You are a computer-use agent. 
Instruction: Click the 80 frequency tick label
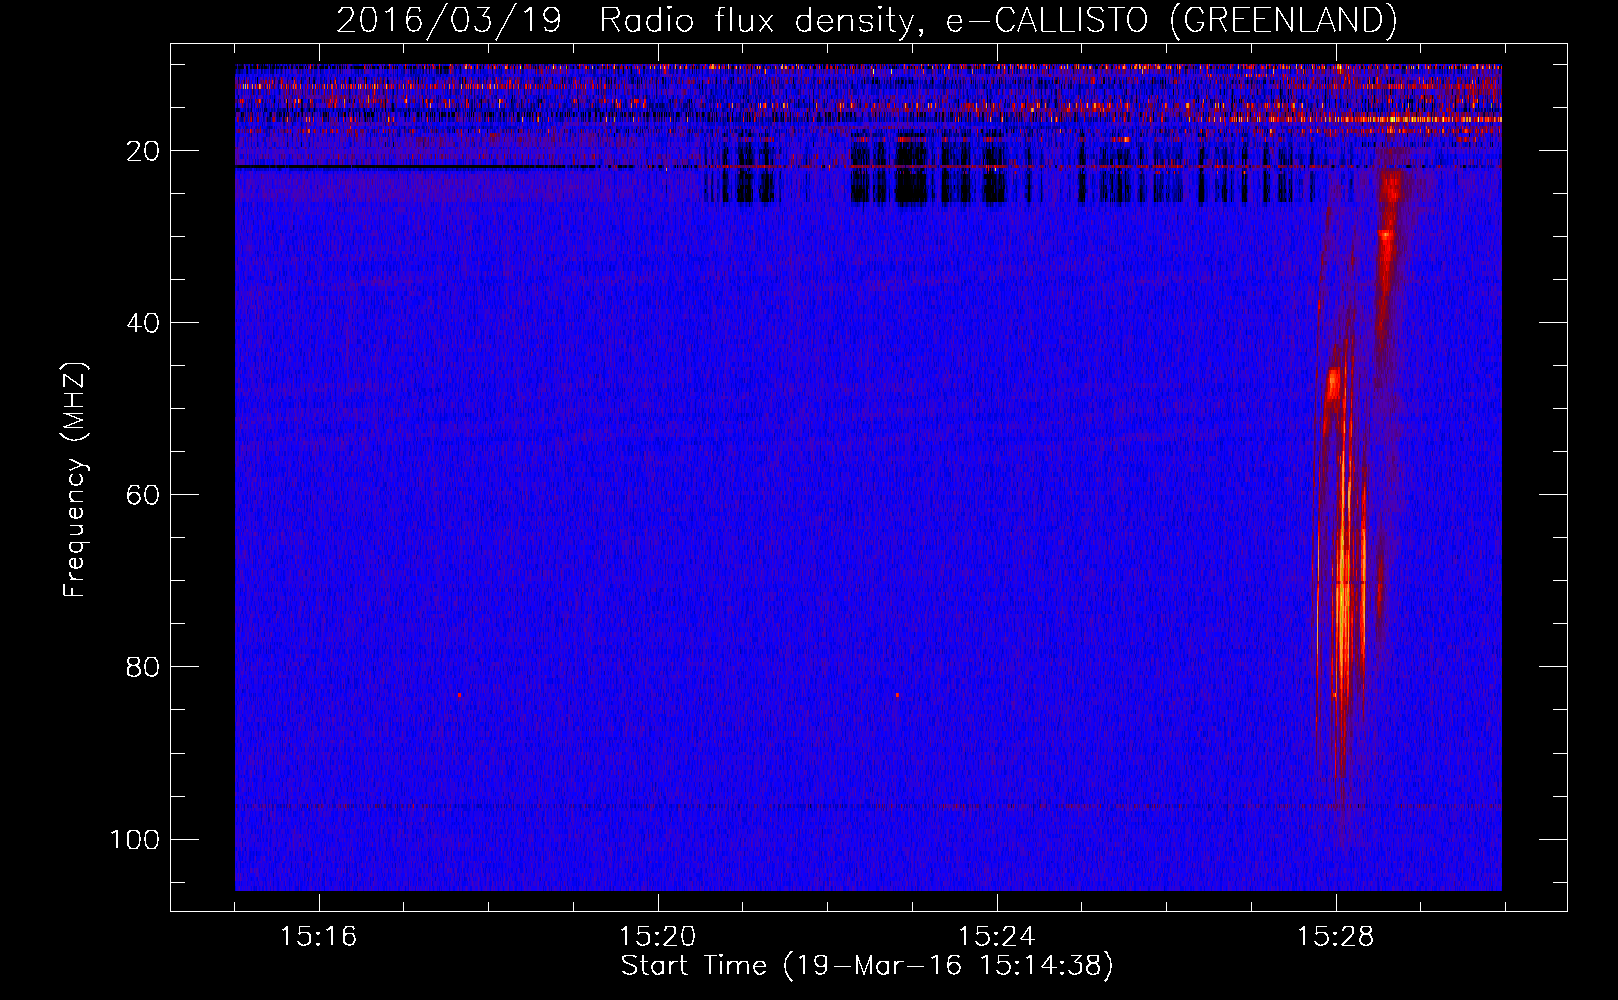(x=144, y=667)
